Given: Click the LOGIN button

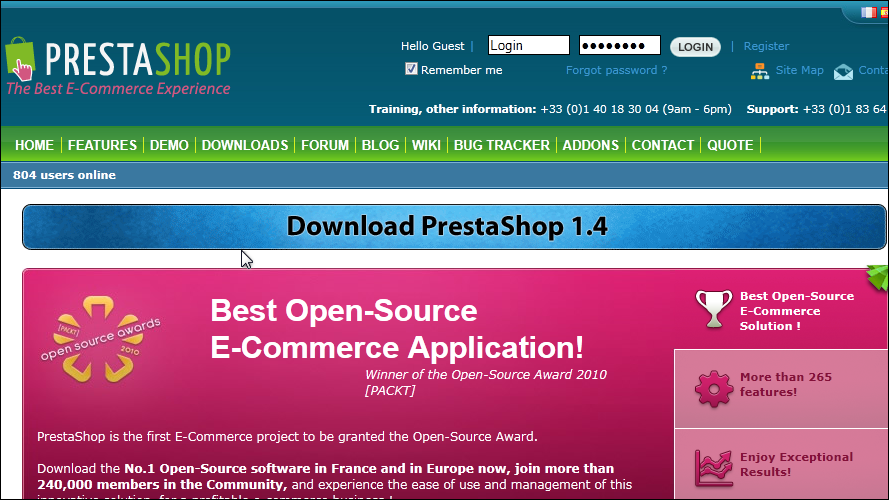Looking at the screenshot, I should [x=696, y=47].
